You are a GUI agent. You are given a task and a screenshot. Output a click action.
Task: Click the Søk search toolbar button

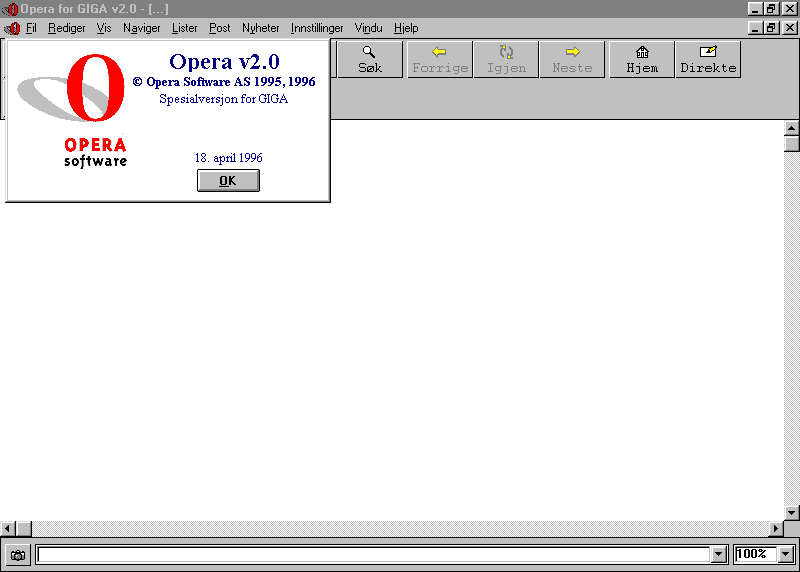(369, 60)
